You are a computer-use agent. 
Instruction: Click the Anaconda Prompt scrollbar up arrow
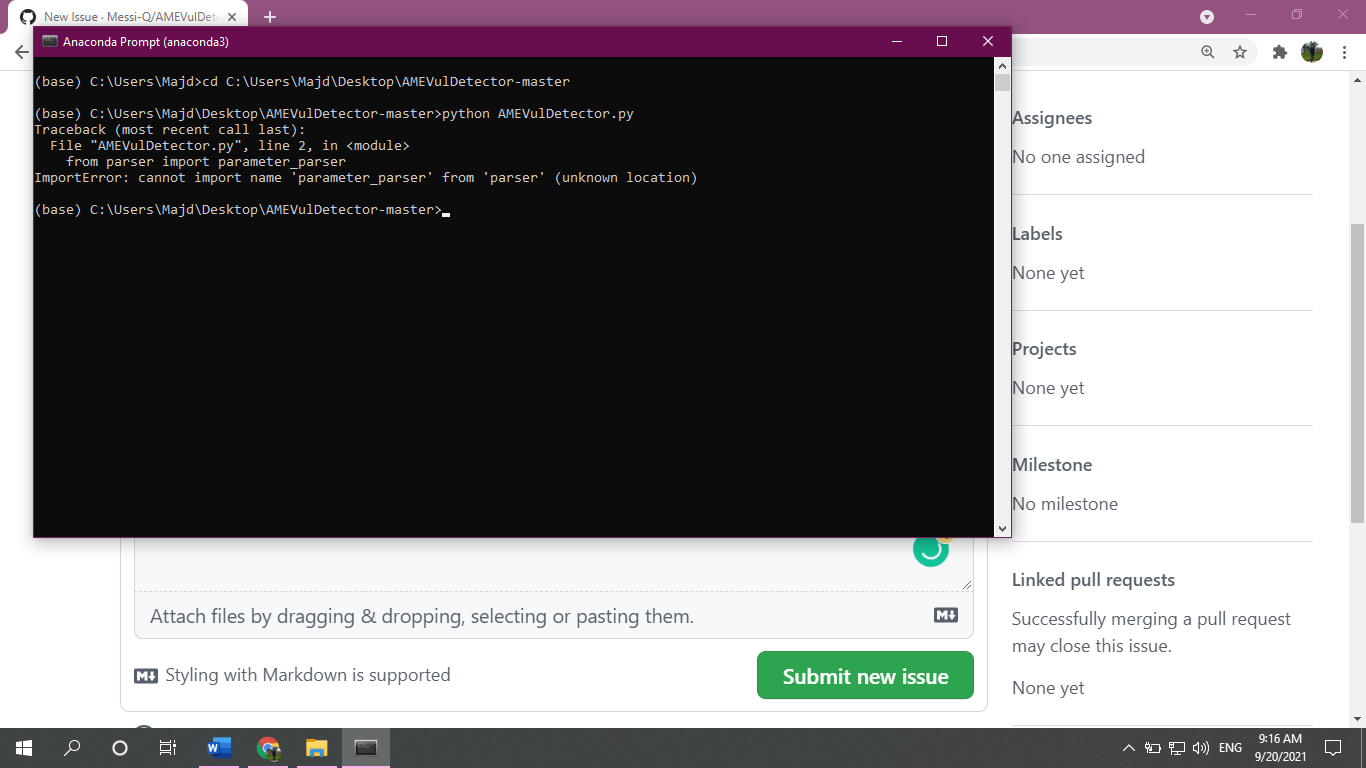pyautogui.click(x=1003, y=65)
